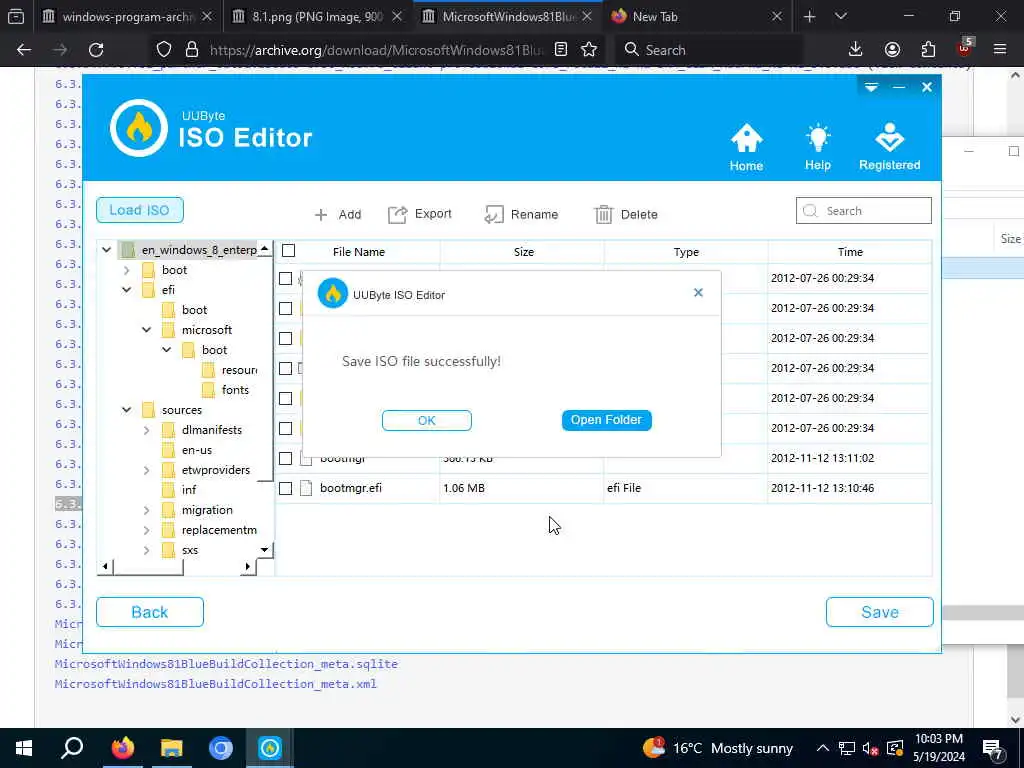
Task: Collapse the efi microsoft boot subfolder
Action: coord(167,350)
